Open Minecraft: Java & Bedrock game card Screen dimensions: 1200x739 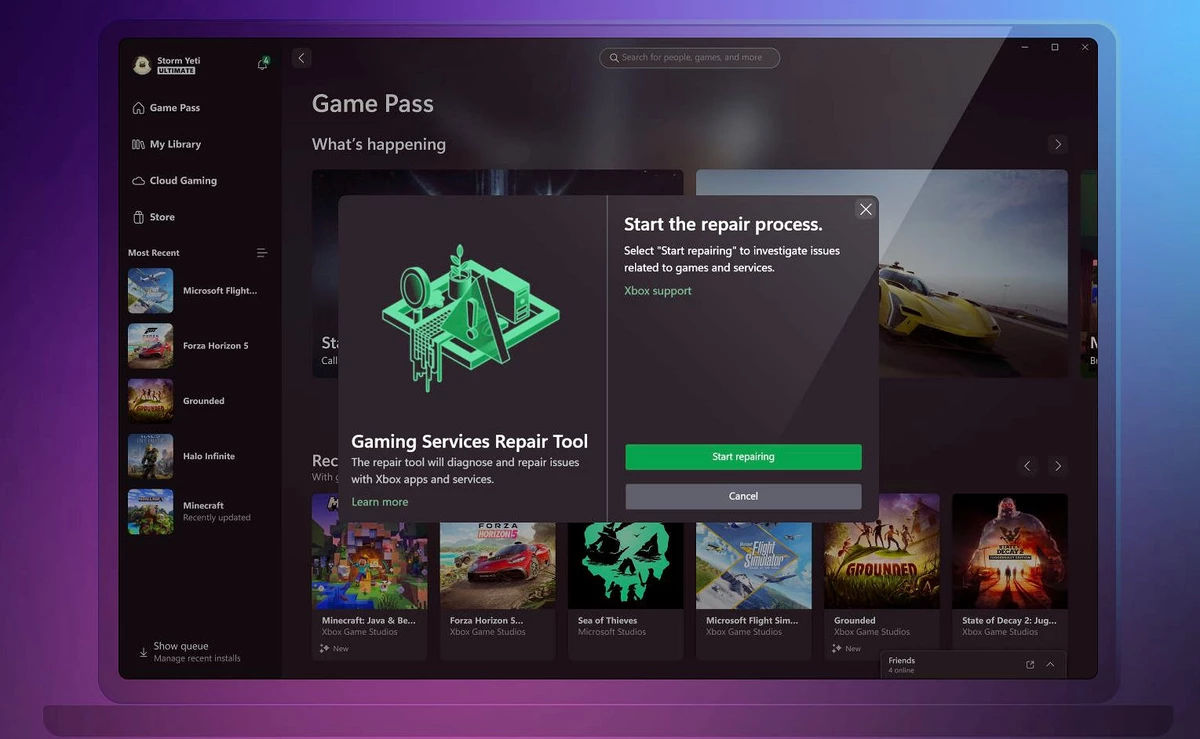370,576
